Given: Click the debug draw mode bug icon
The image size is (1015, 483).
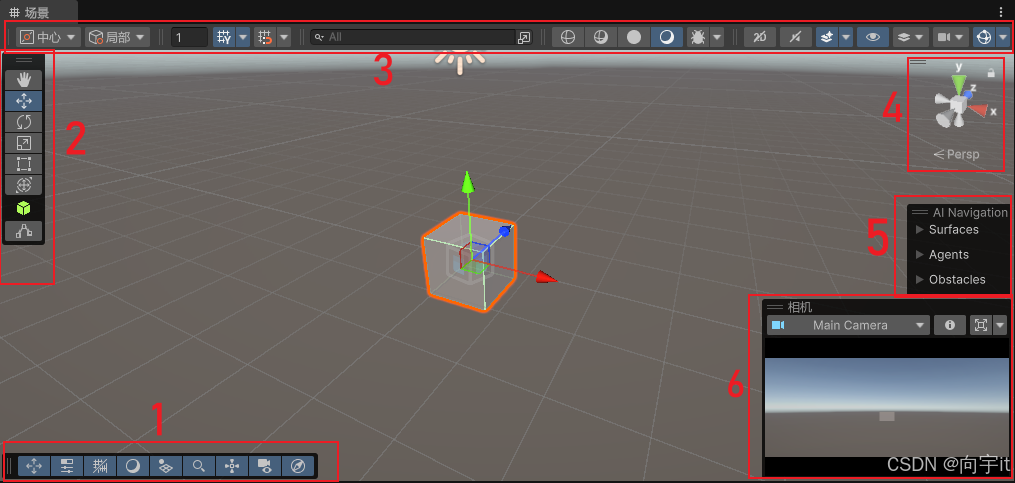Looking at the screenshot, I should [698, 37].
